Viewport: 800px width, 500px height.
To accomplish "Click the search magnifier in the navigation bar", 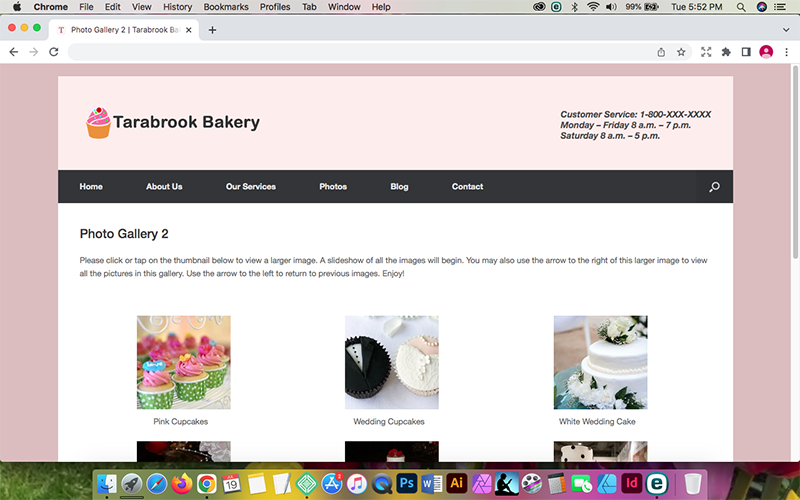I will [714, 187].
